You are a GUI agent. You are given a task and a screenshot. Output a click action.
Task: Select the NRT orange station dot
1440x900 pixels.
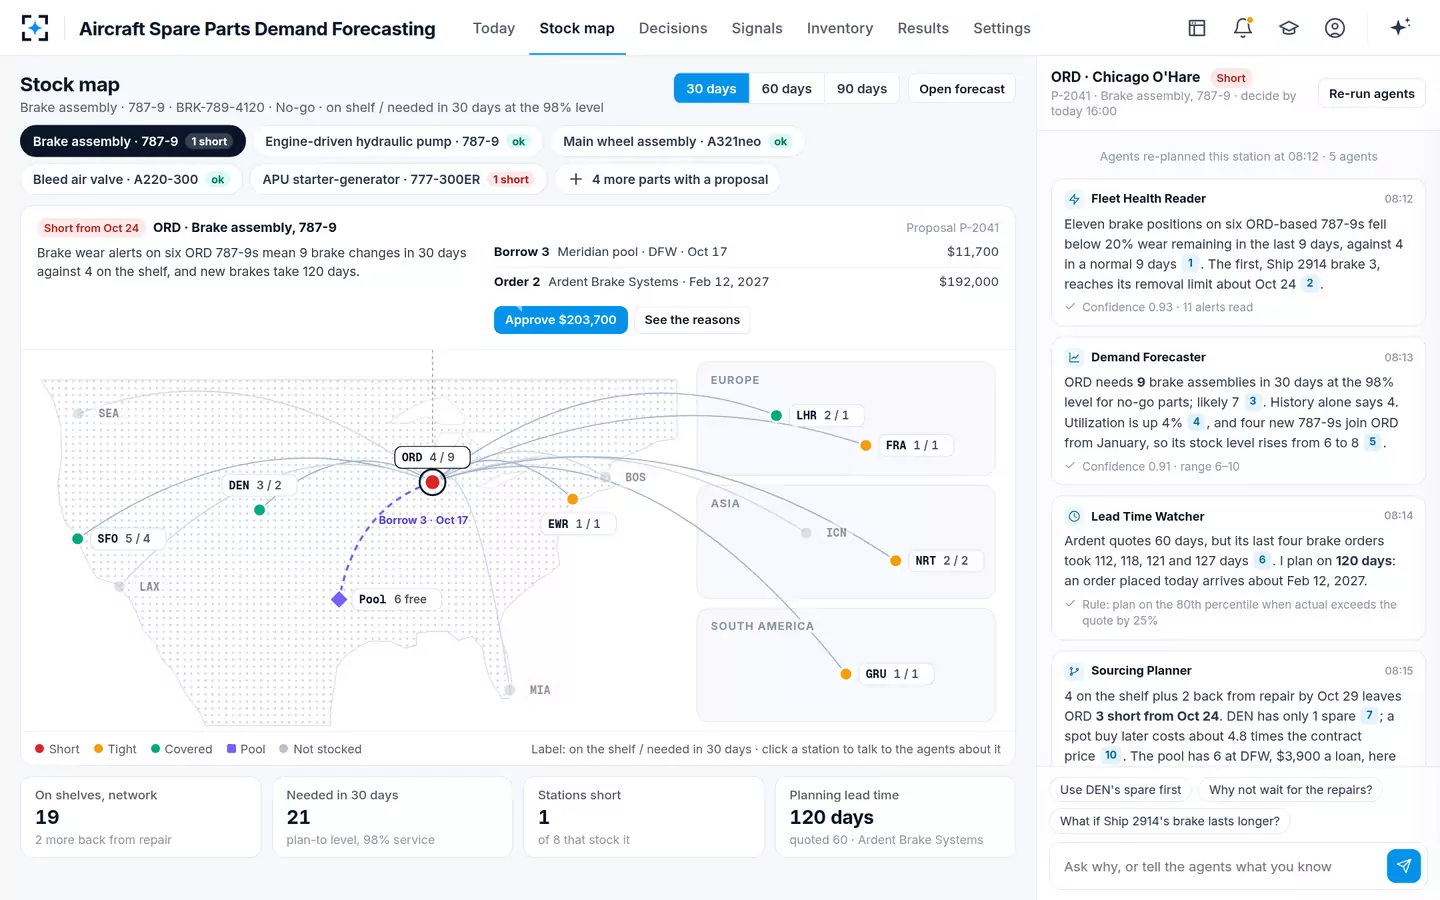point(896,561)
